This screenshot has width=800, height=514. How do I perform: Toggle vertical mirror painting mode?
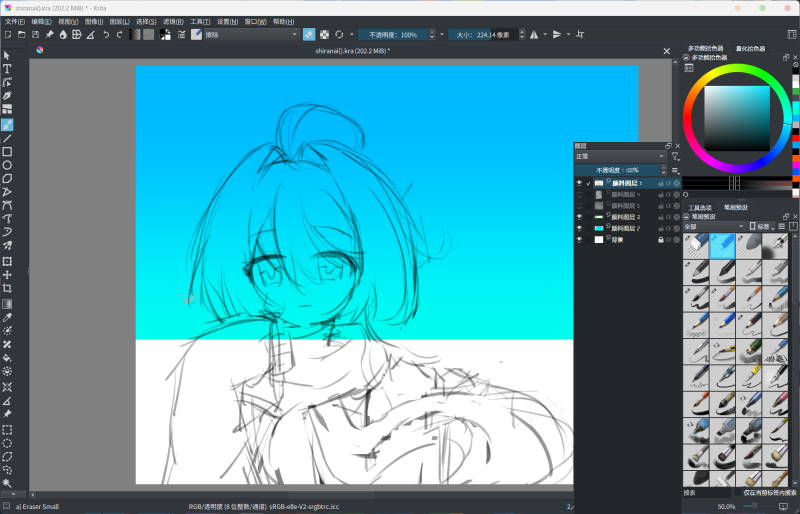[x=557, y=35]
